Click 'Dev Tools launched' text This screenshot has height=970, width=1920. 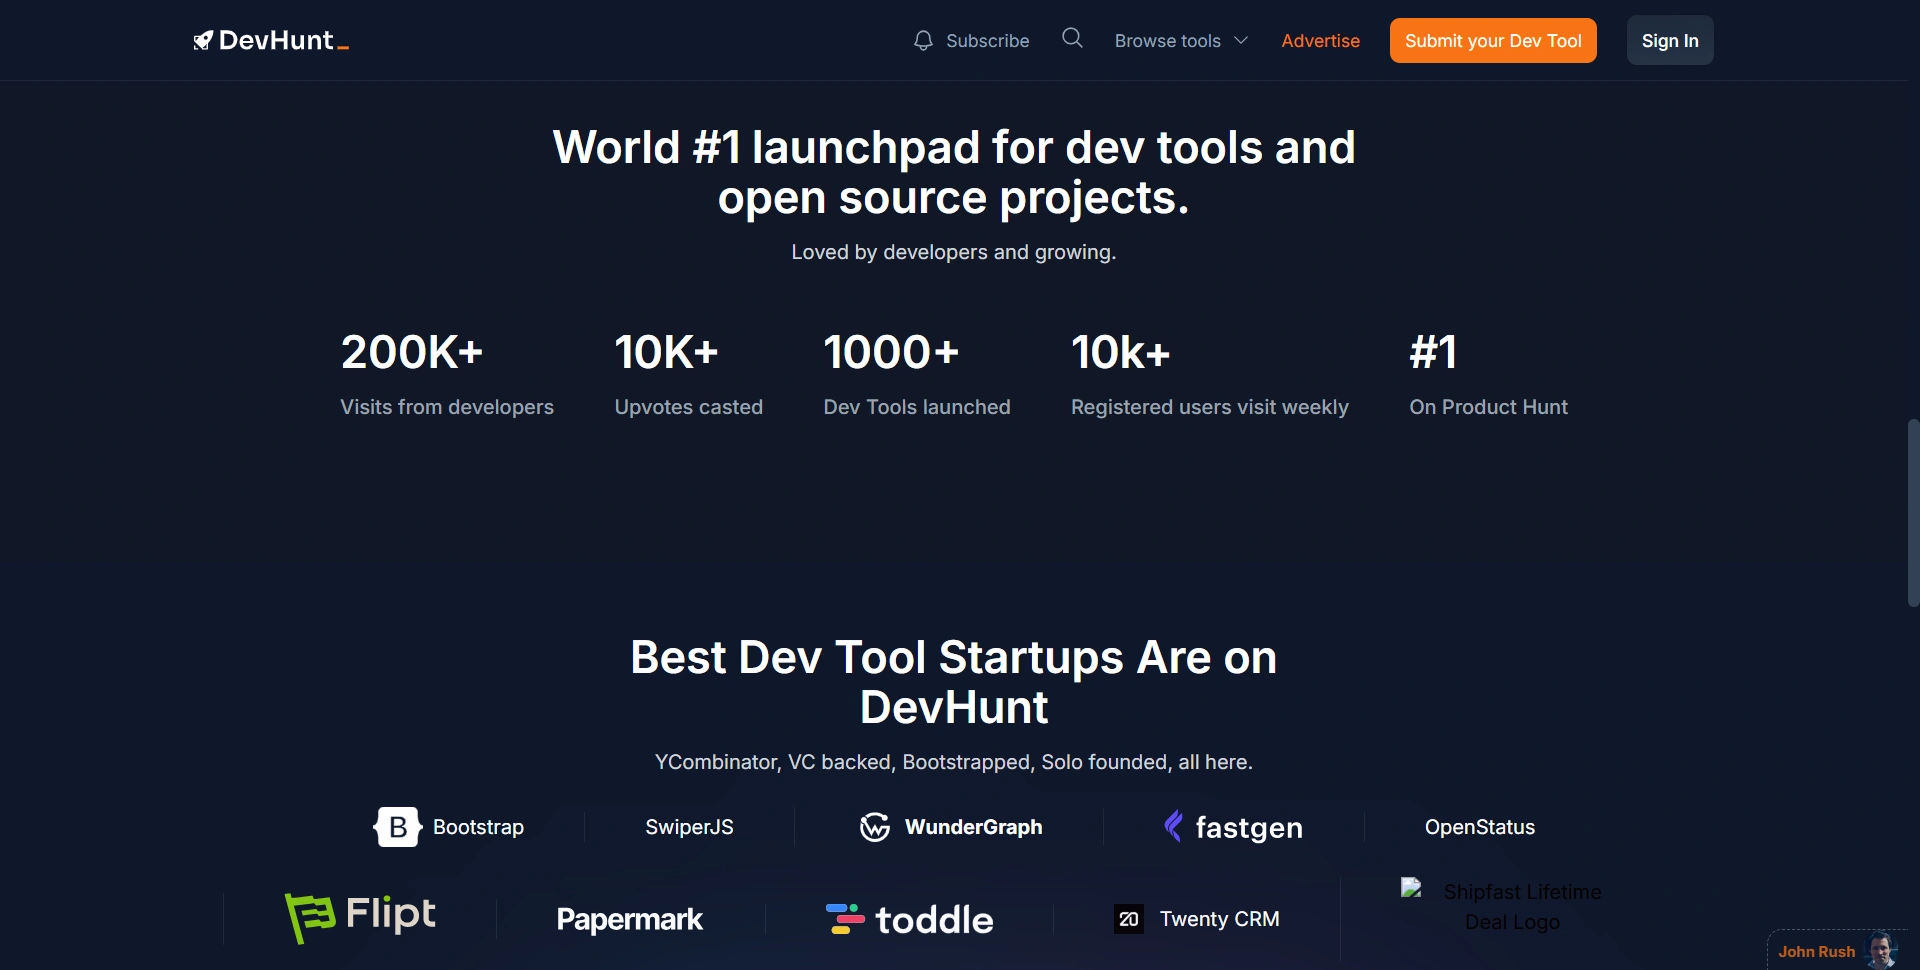tap(917, 407)
